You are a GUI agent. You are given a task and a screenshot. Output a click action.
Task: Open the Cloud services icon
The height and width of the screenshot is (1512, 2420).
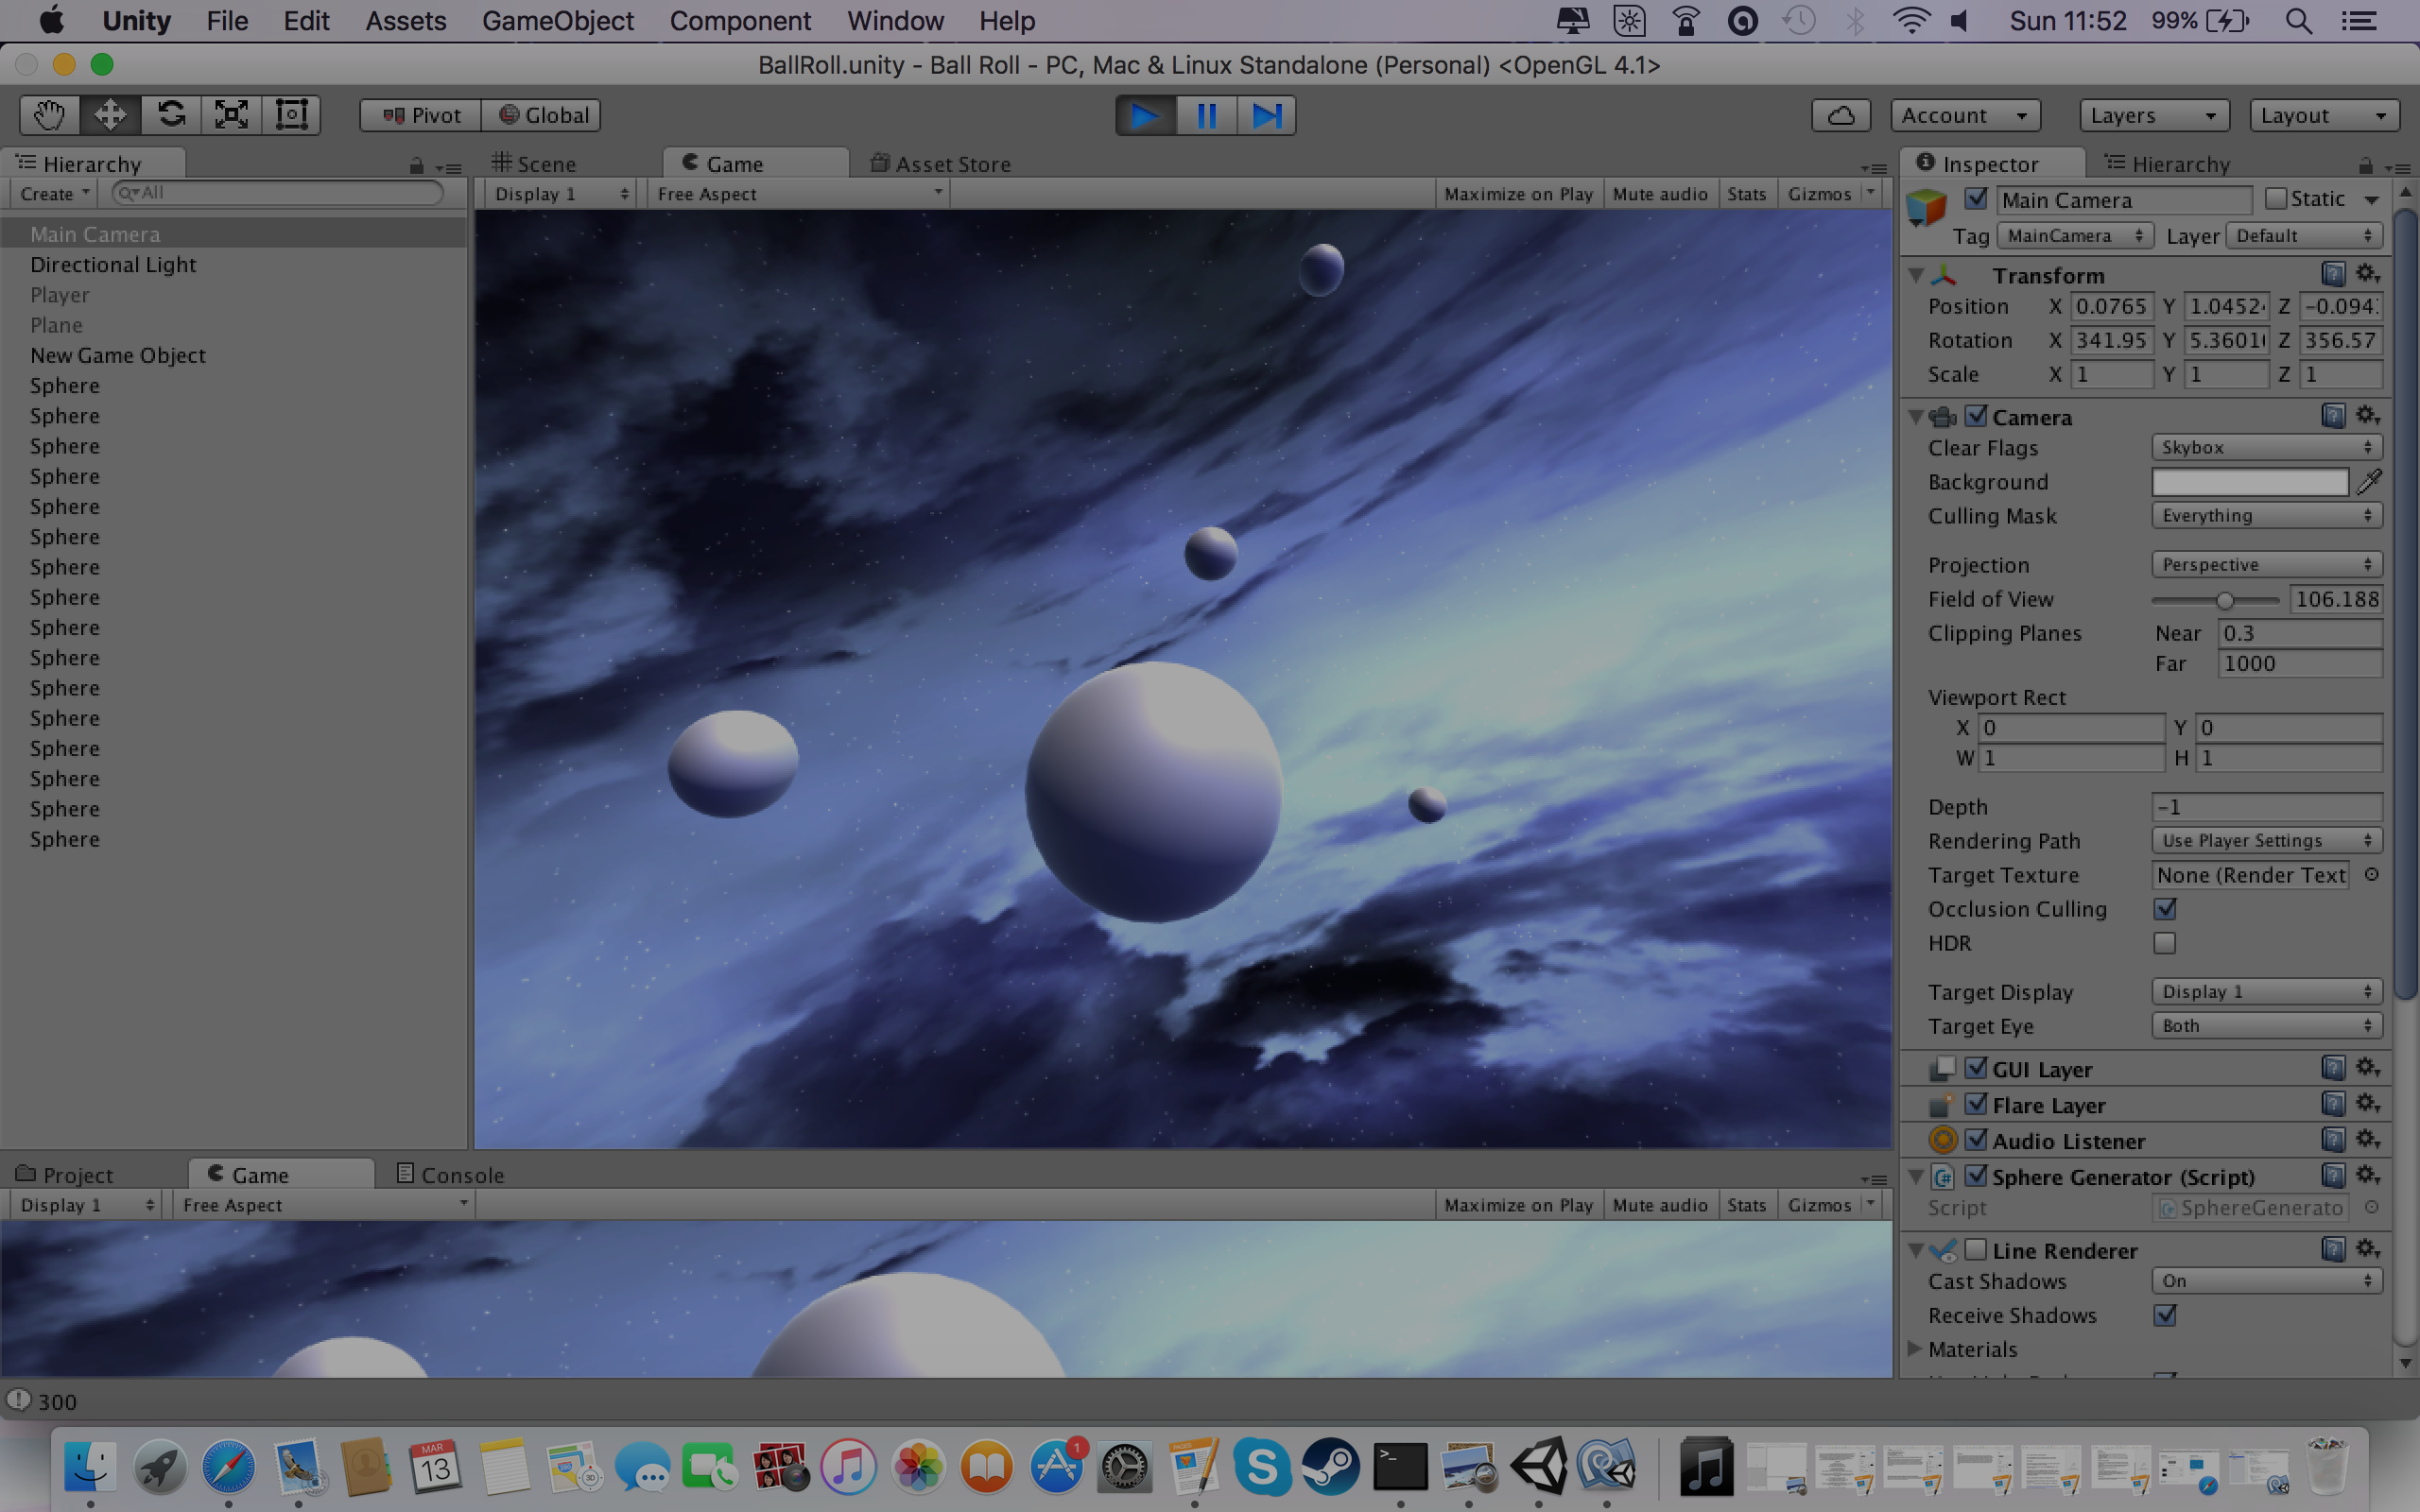pos(1840,115)
